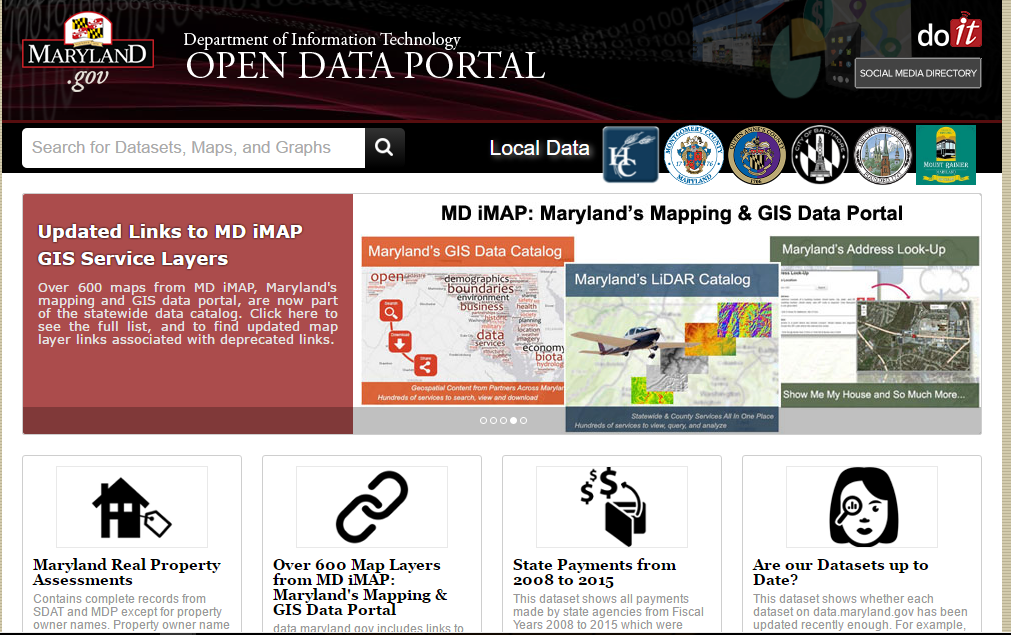The image size is (1011, 635).
Task: Open Over 600 Map Layers link
Action: point(360,587)
